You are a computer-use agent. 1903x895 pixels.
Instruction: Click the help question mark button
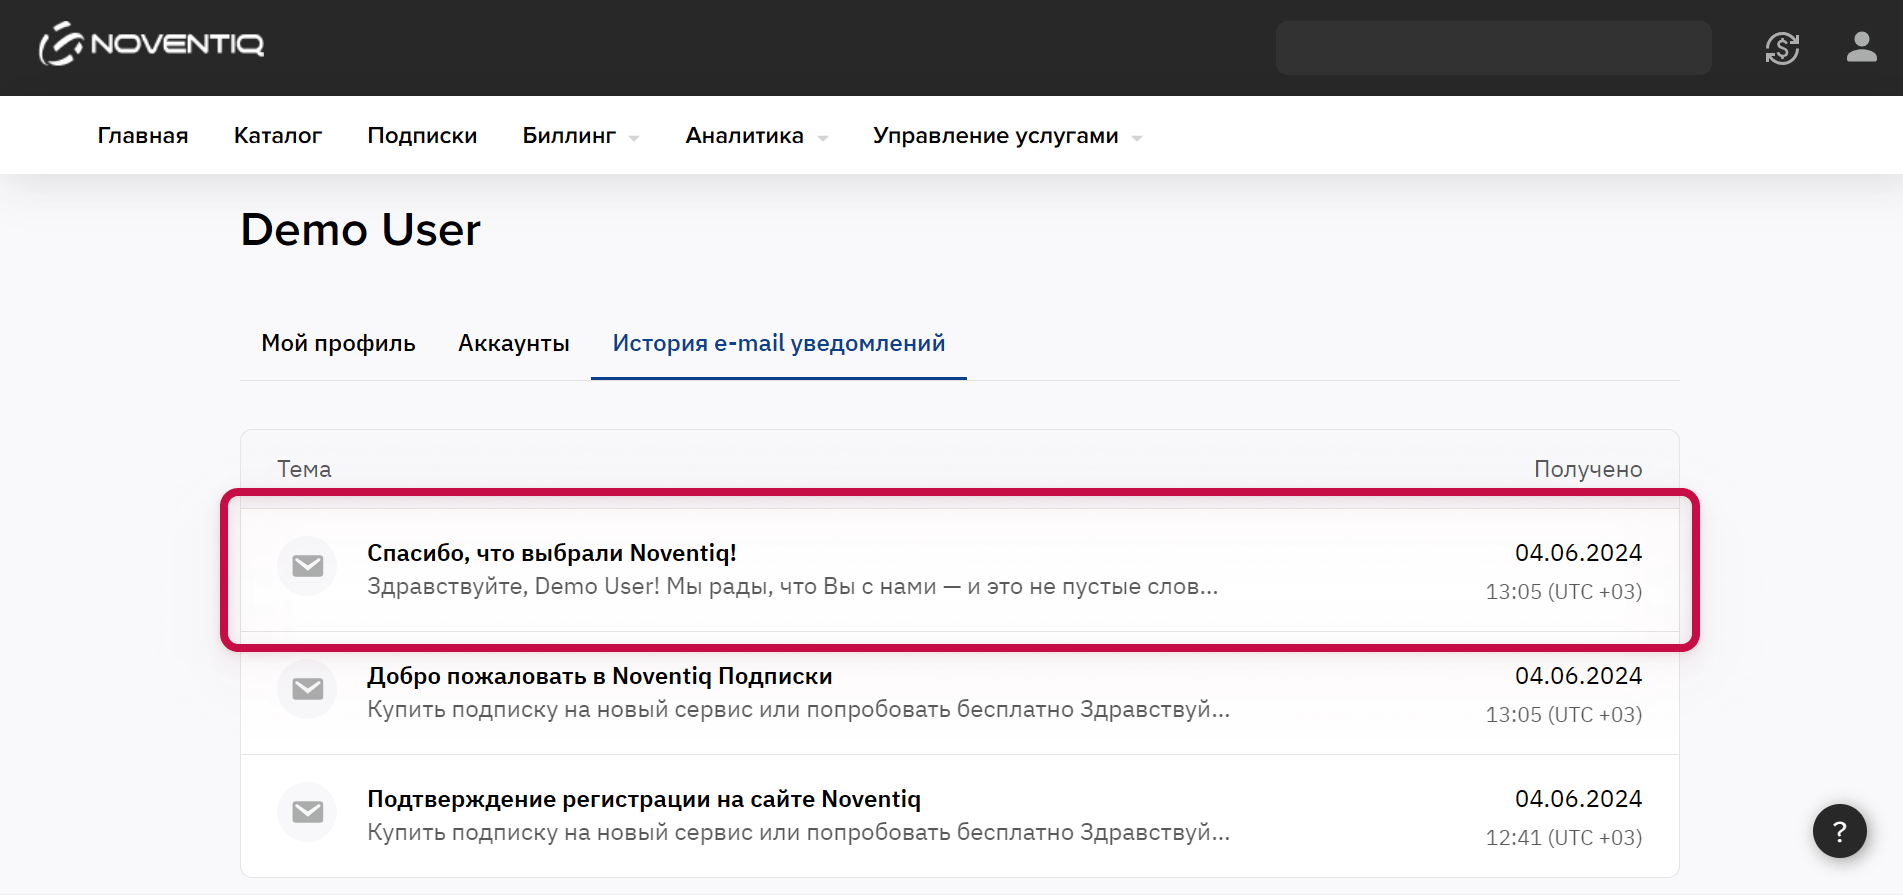[x=1839, y=831]
